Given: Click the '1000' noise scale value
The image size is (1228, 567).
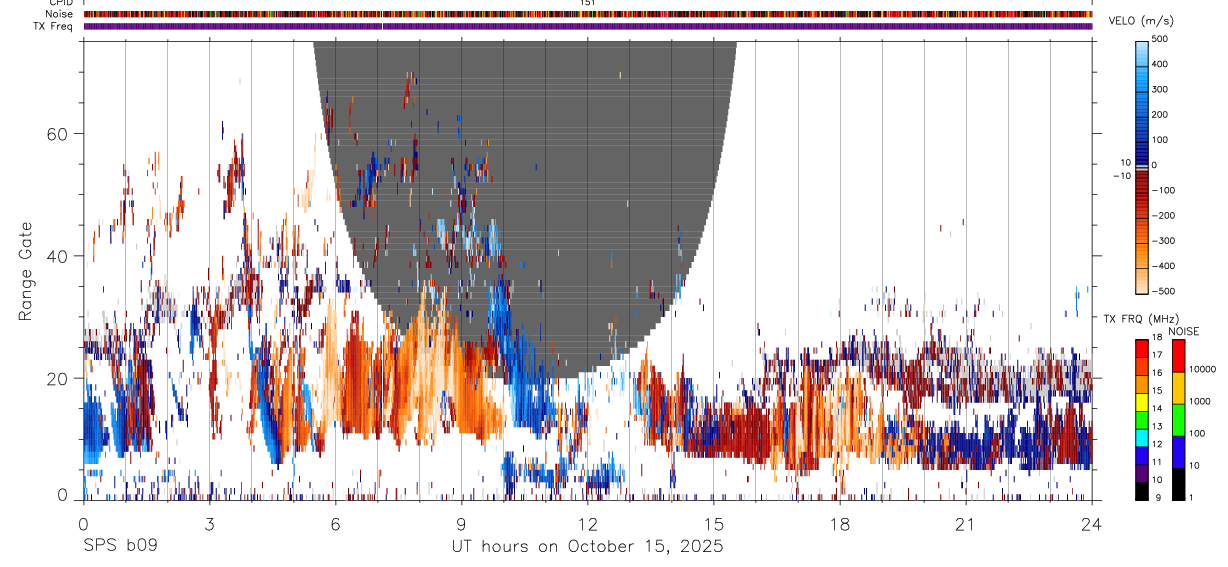Looking at the screenshot, I should point(1198,401).
